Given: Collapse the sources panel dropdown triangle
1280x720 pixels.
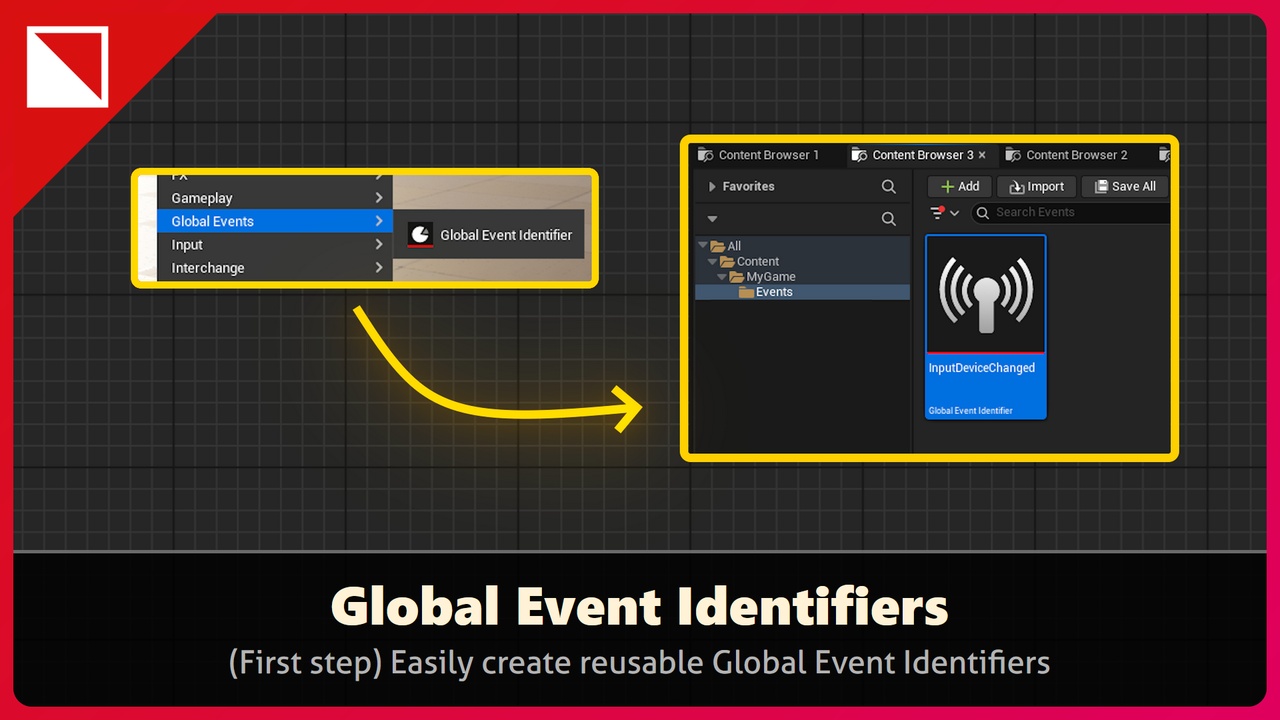Looking at the screenshot, I should (712, 218).
